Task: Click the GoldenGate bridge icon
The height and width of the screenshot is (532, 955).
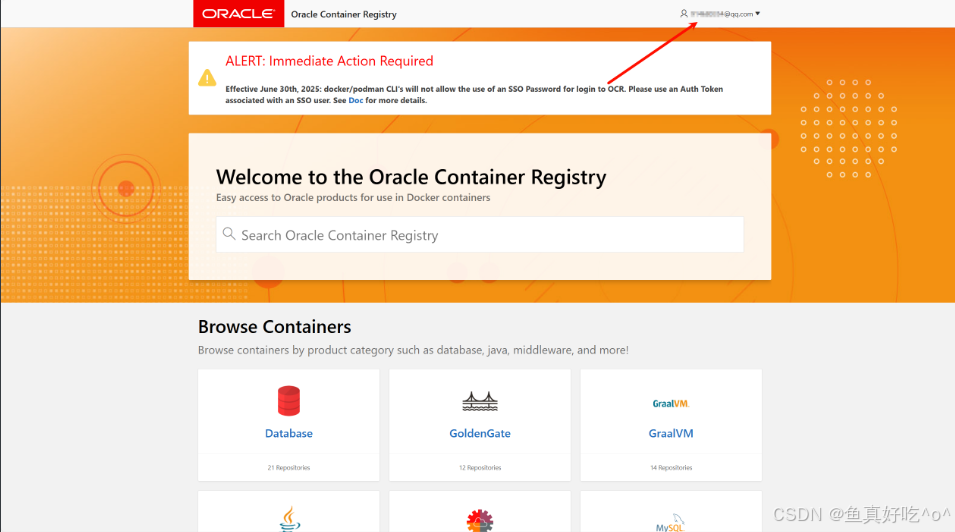Action: [x=480, y=401]
